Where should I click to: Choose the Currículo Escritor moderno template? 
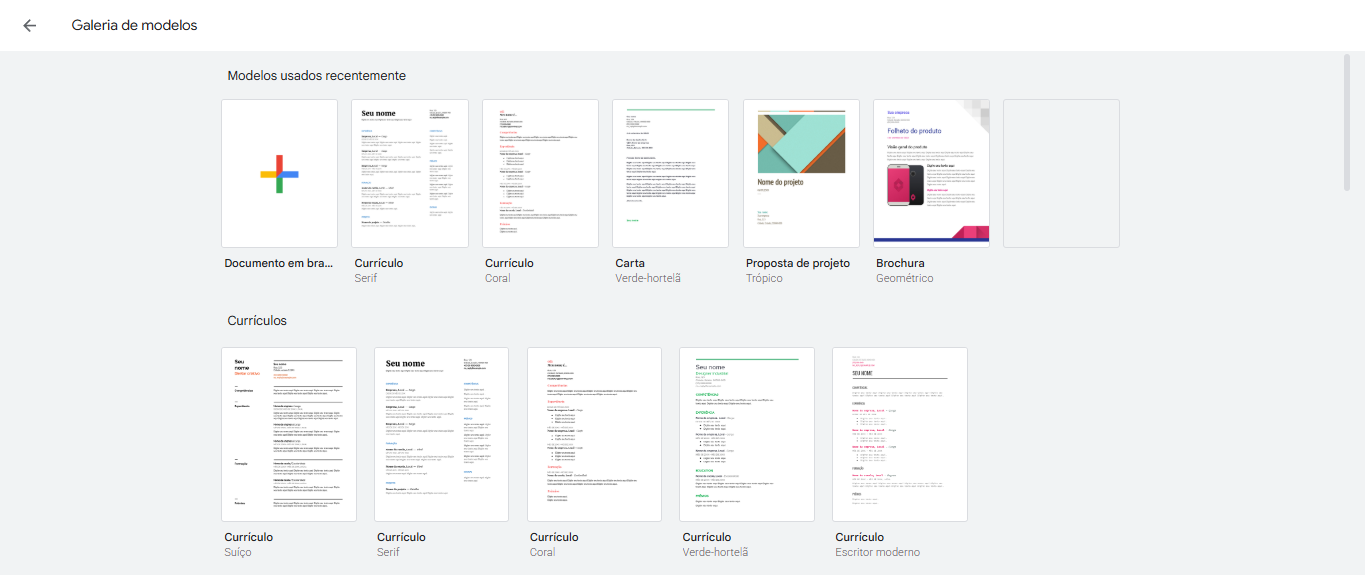tap(899, 434)
